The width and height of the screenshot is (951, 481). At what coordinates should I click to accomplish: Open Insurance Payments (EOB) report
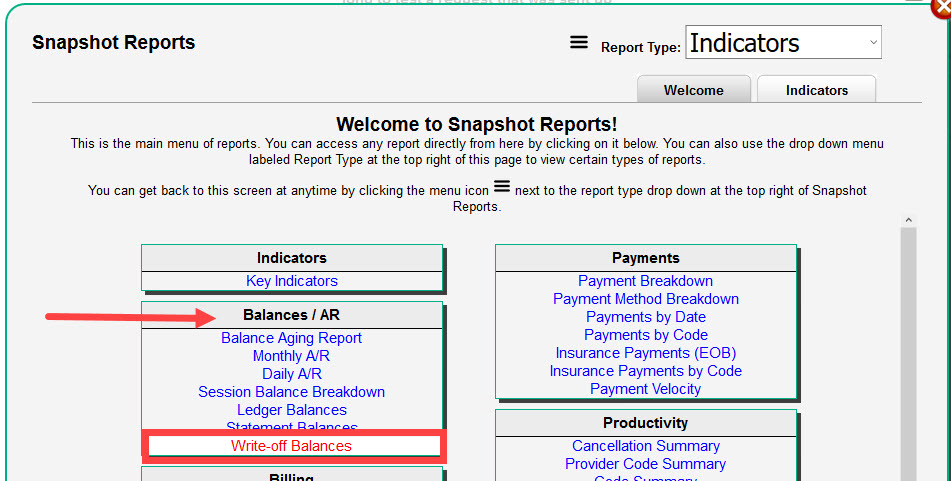(645, 353)
